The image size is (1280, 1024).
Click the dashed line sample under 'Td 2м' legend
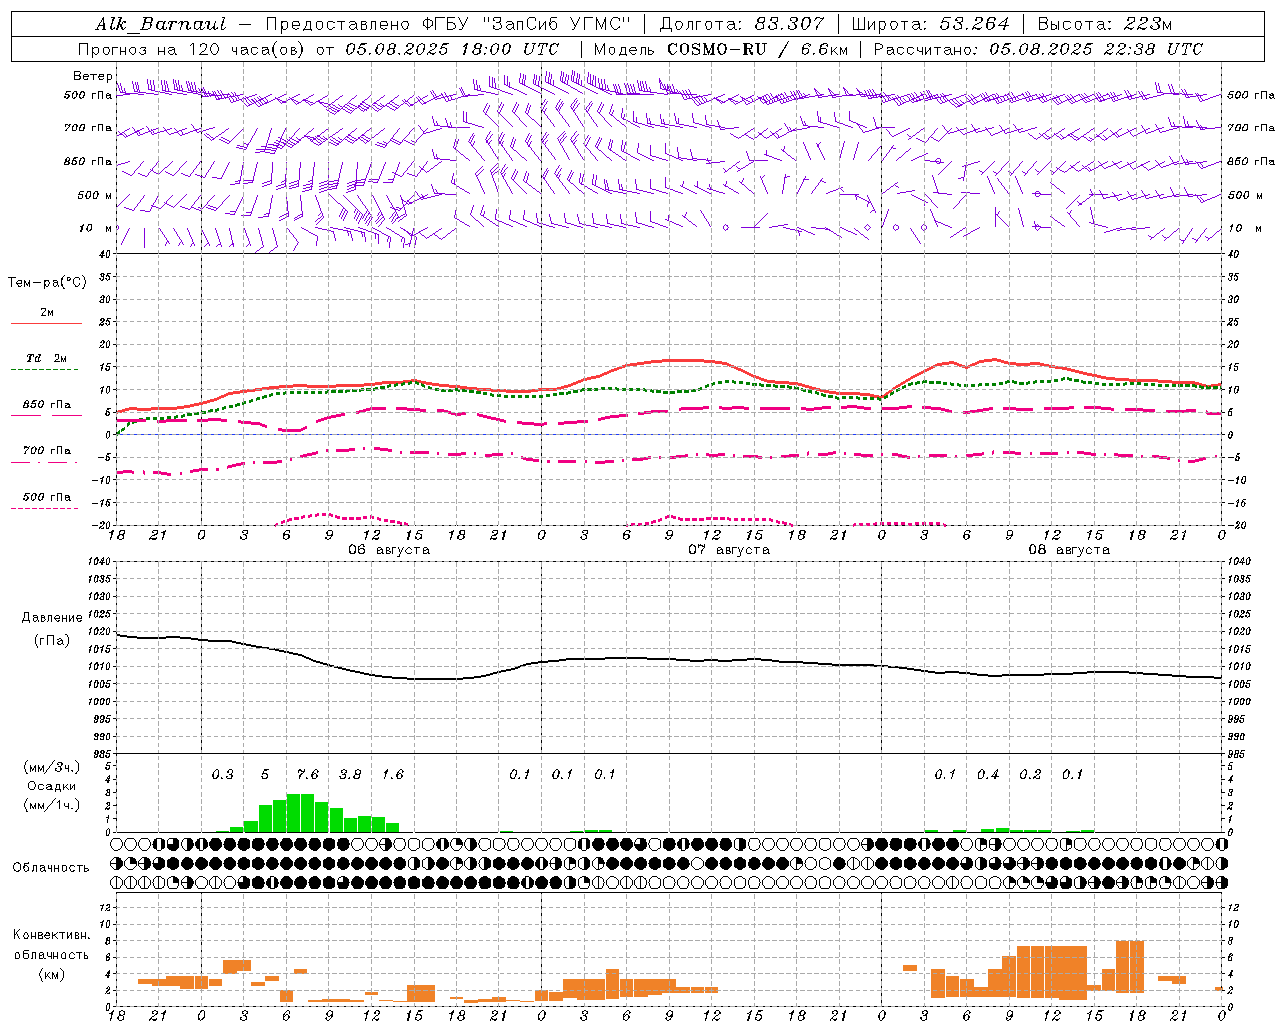point(44,370)
